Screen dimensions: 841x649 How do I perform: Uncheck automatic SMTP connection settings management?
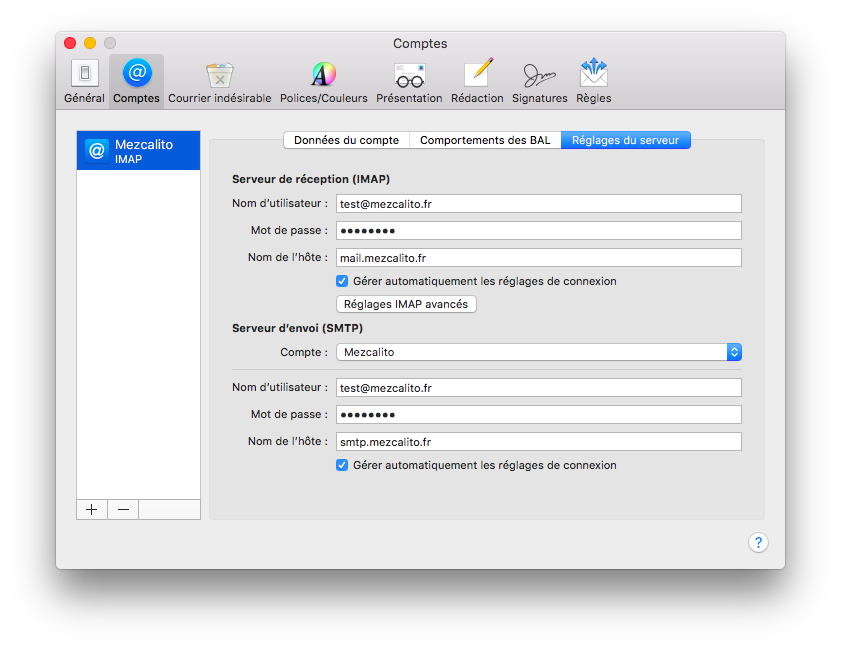coord(342,465)
